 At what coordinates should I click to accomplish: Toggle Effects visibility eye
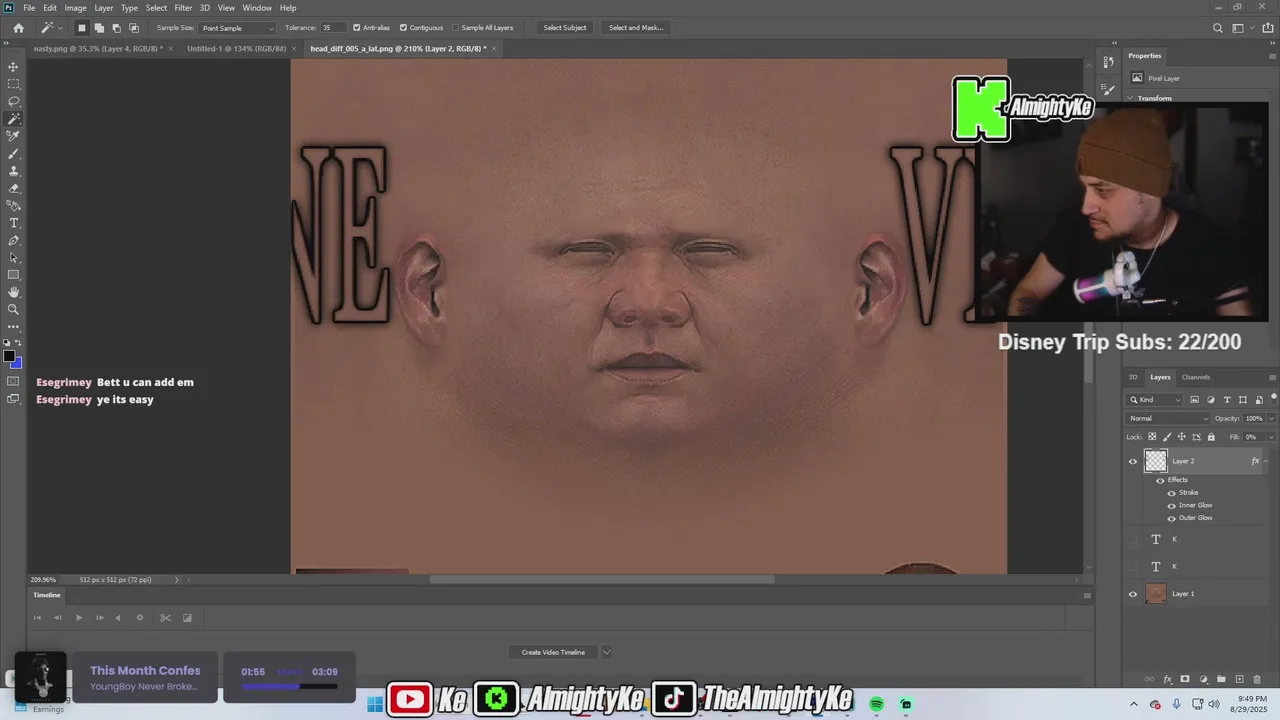pos(1161,480)
